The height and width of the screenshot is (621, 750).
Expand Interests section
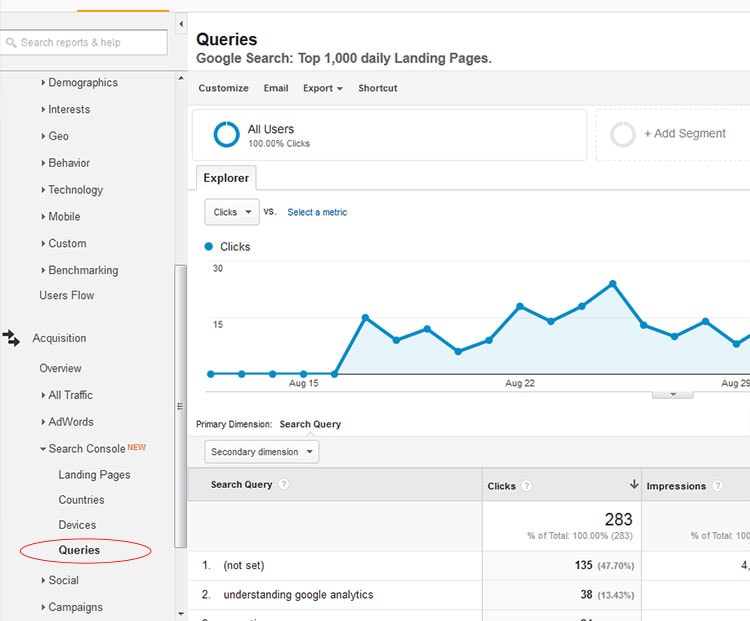coord(66,110)
